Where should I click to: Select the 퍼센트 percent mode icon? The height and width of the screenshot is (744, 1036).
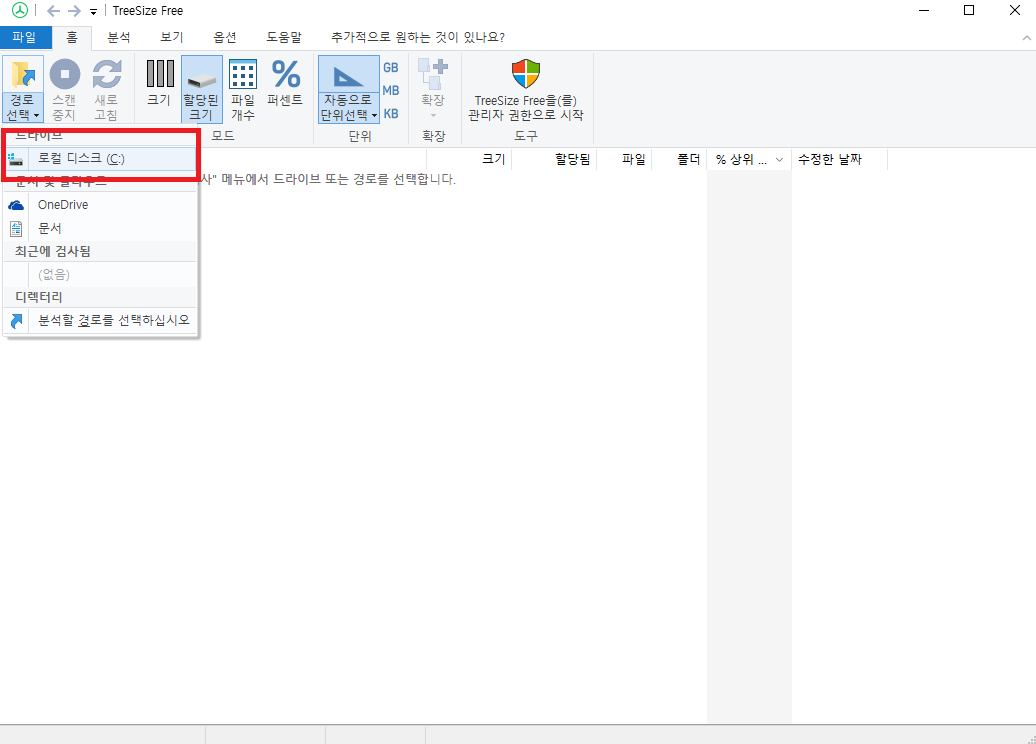click(286, 74)
